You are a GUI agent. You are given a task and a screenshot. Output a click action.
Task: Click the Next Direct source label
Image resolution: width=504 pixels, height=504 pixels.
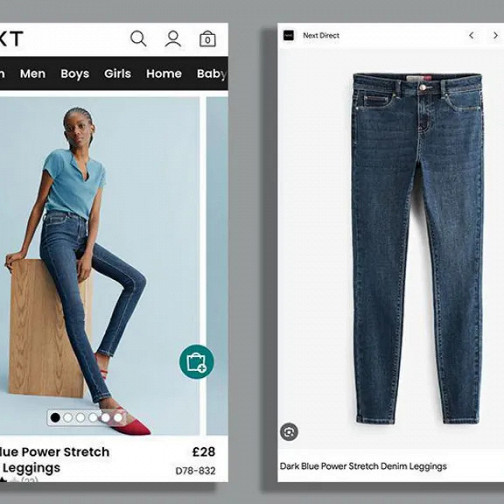pos(321,35)
